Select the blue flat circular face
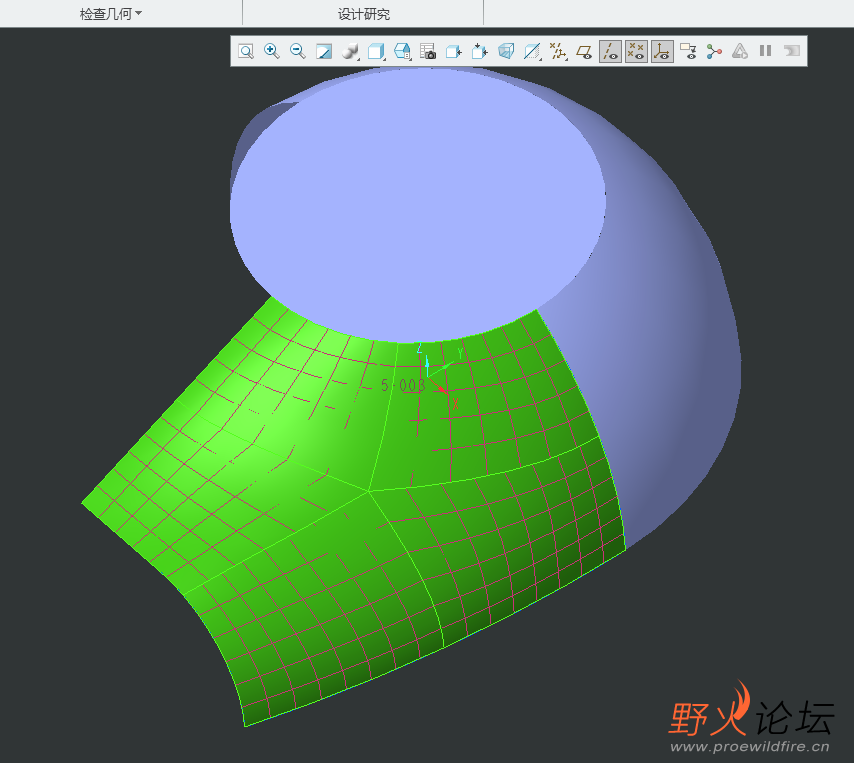This screenshot has width=854, height=763. (x=418, y=207)
